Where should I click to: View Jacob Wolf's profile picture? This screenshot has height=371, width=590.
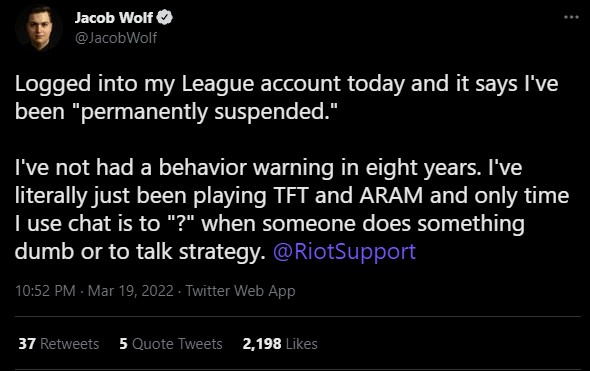point(39,29)
